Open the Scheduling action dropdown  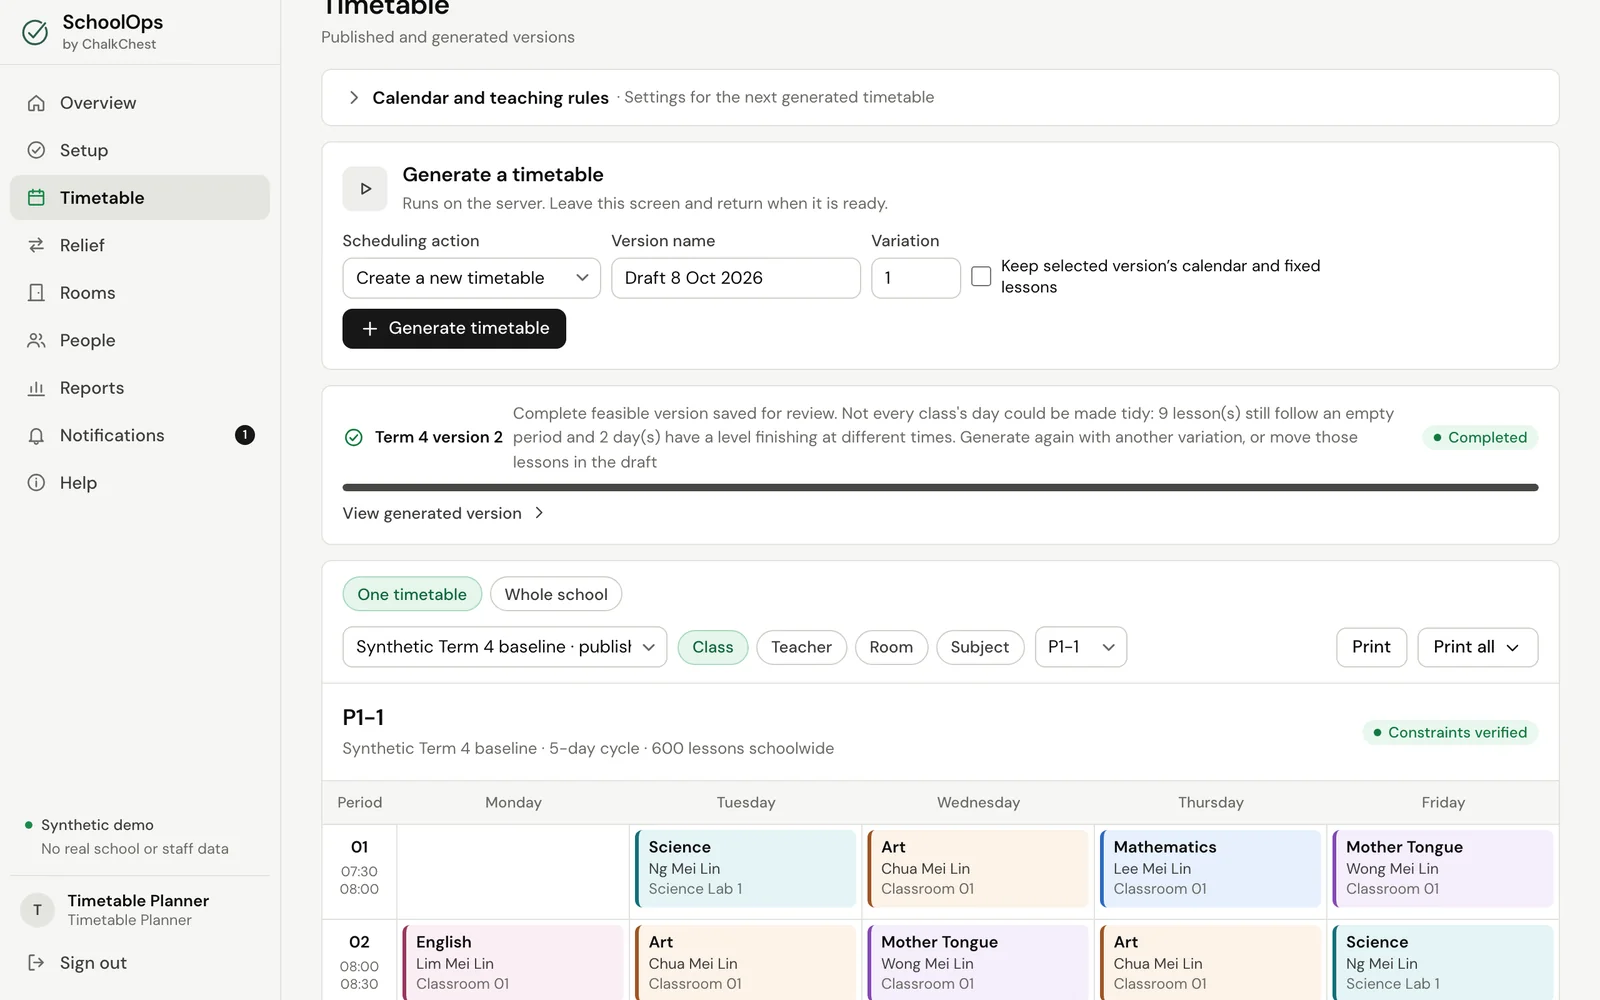point(471,278)
